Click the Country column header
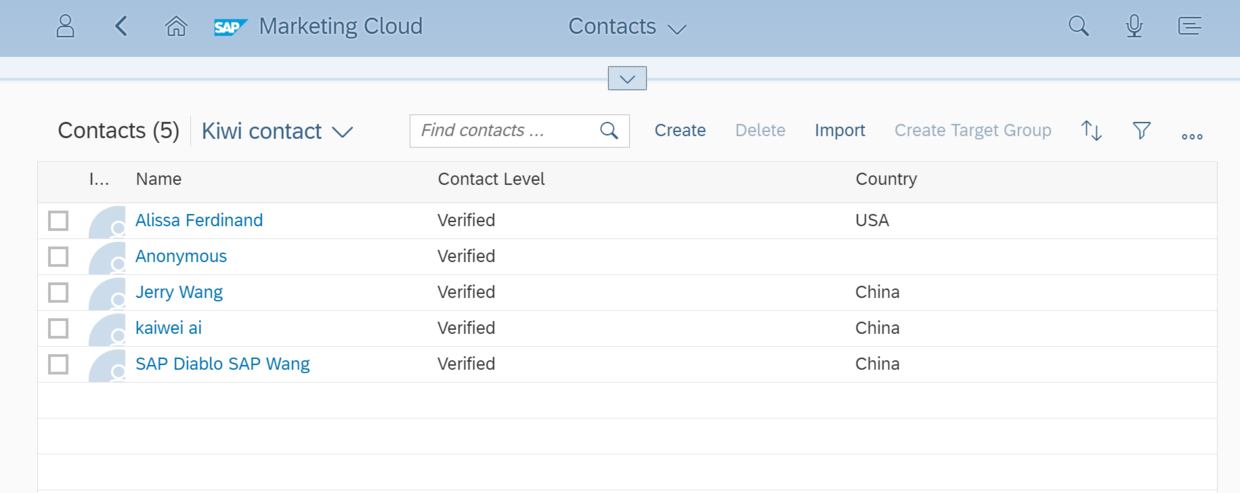This screenshot has height=493, width=1240. pyautogui.click(x=886, y=179)
